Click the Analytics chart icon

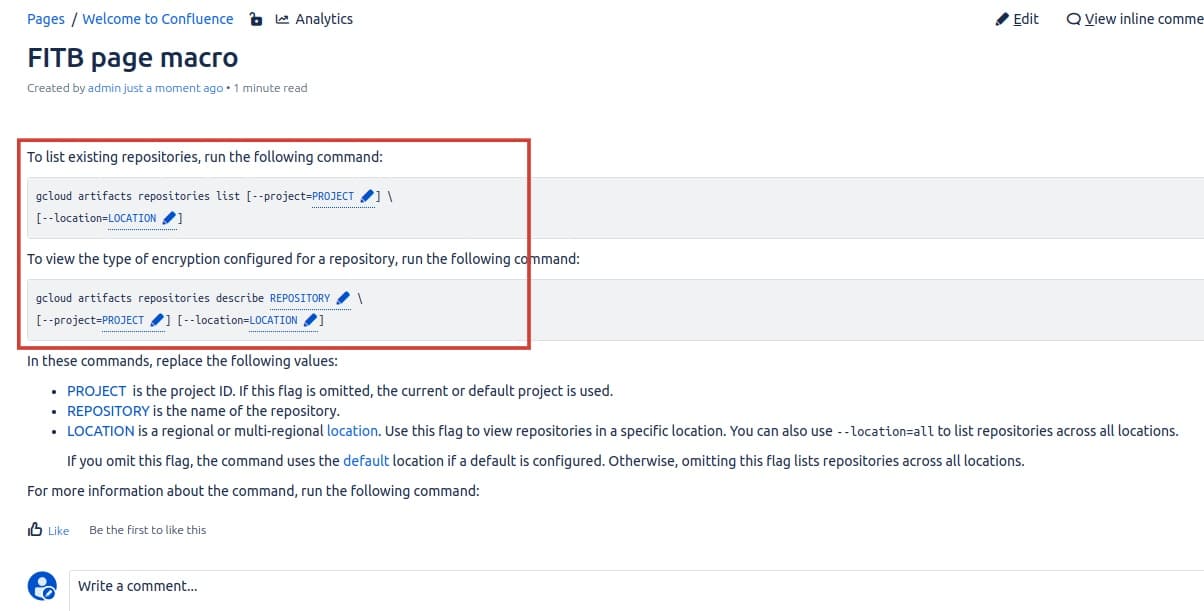click(282, 19)
